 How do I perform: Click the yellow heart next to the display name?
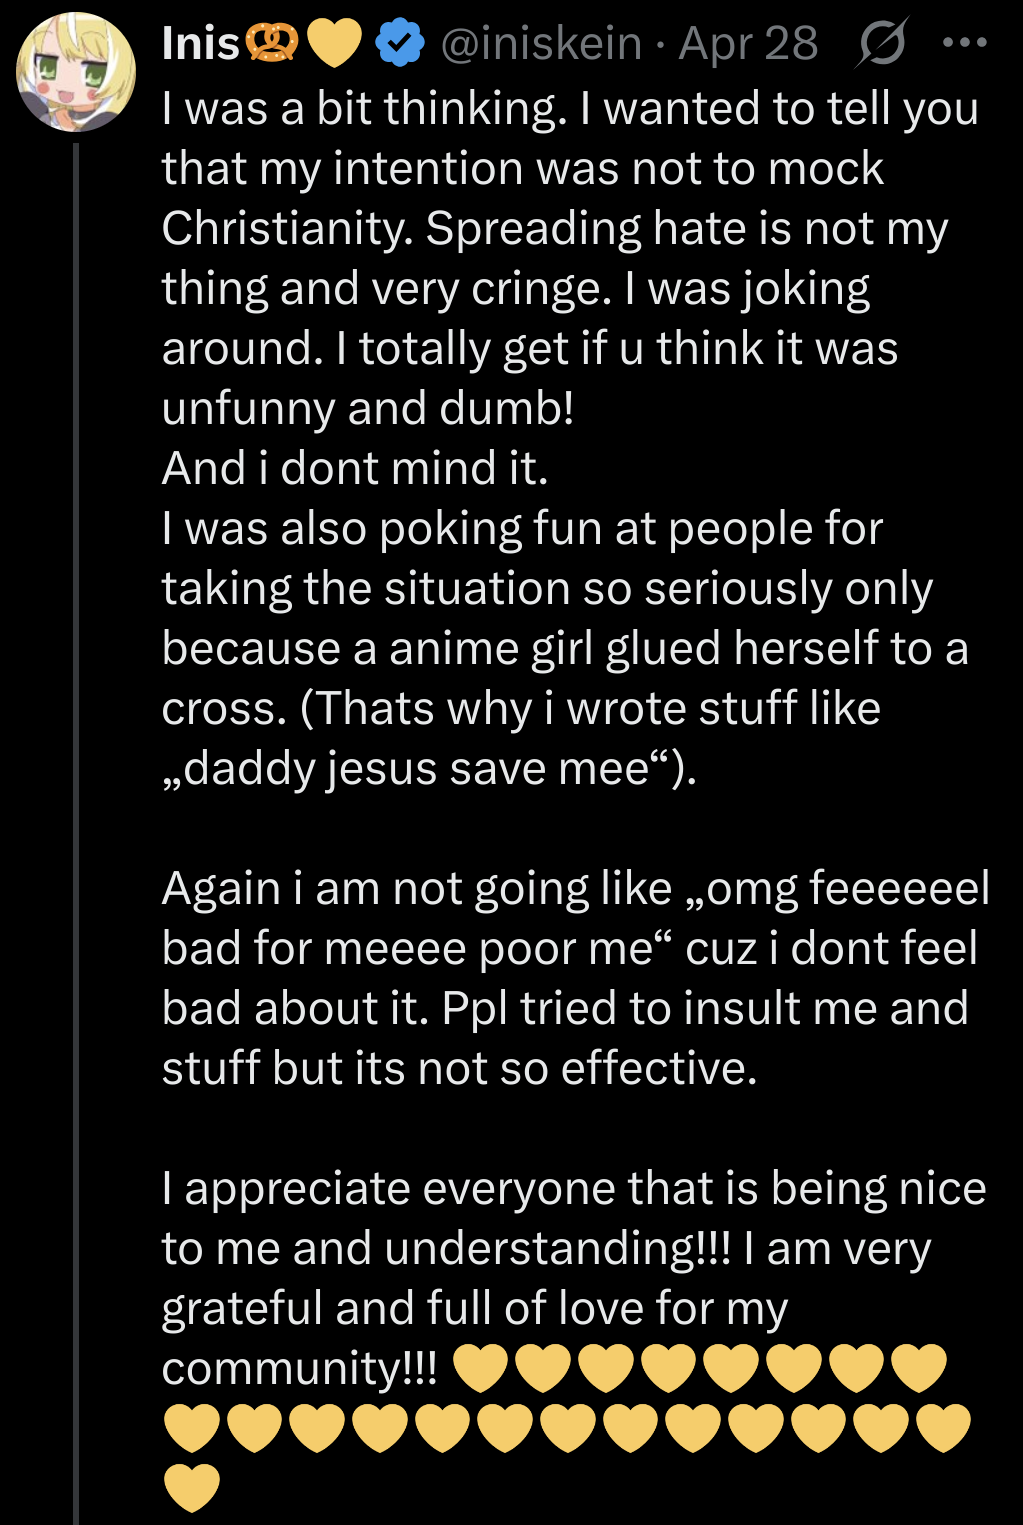(333, 45)
